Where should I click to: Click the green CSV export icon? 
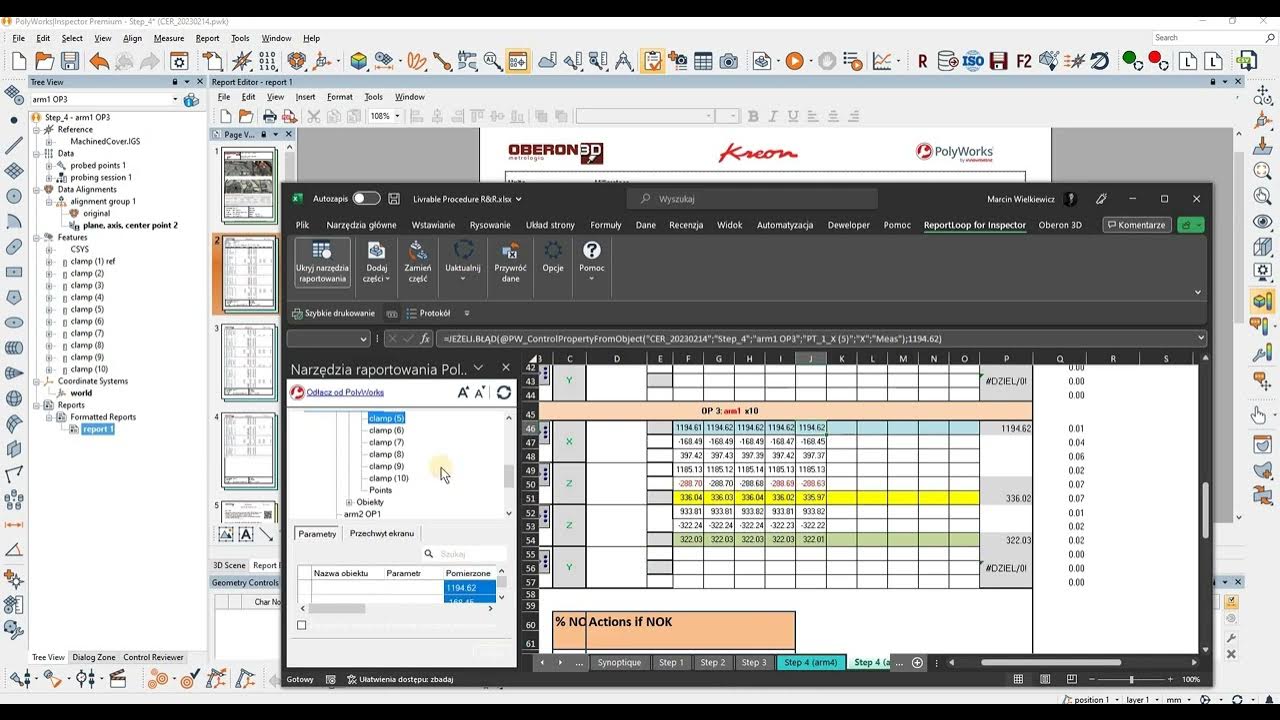[1246, 61]
